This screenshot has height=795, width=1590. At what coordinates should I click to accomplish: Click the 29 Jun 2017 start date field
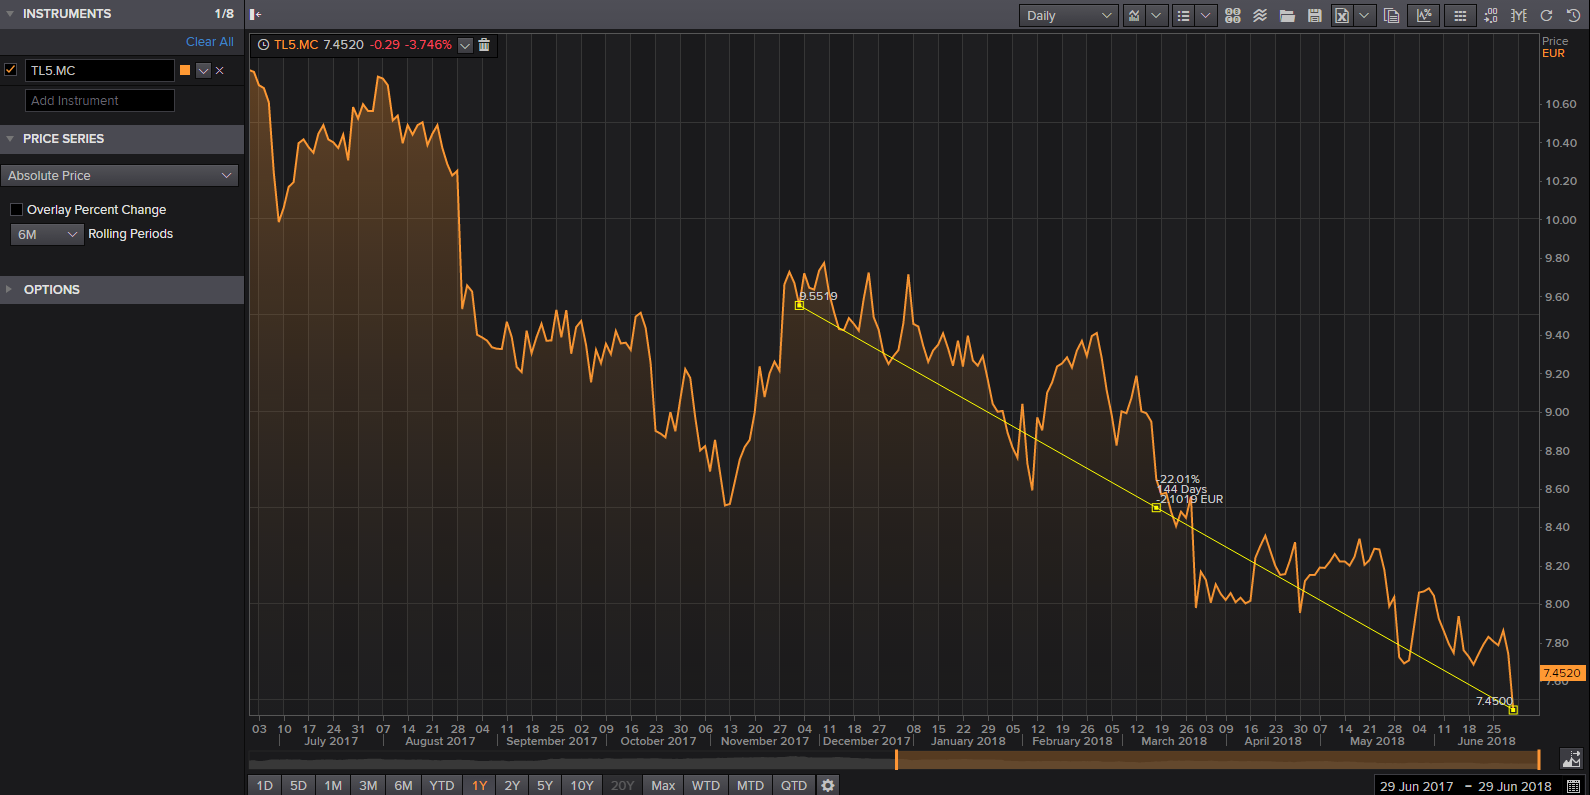point(1416,786)
